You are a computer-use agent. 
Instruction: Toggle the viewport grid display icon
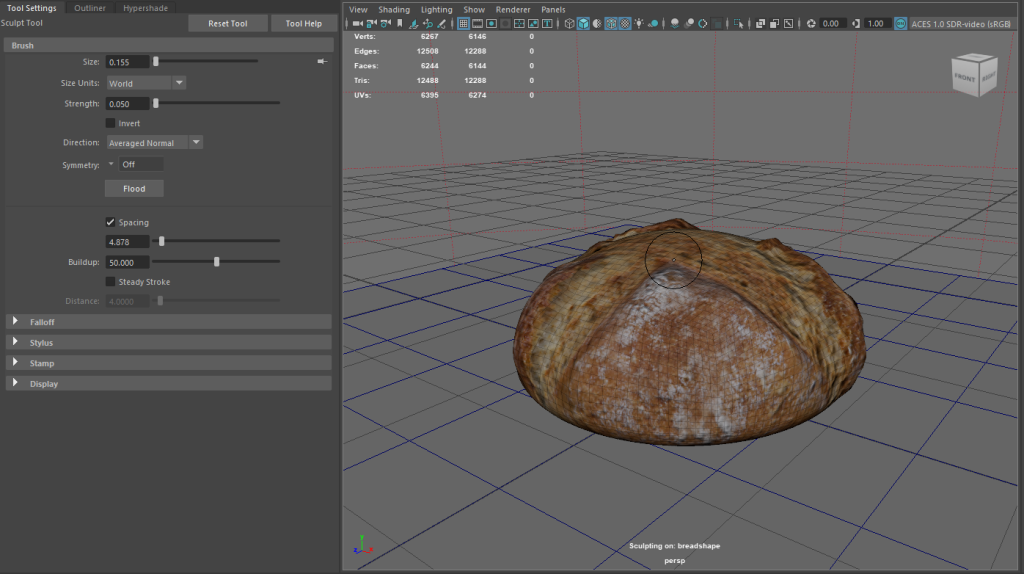point(464,23)
